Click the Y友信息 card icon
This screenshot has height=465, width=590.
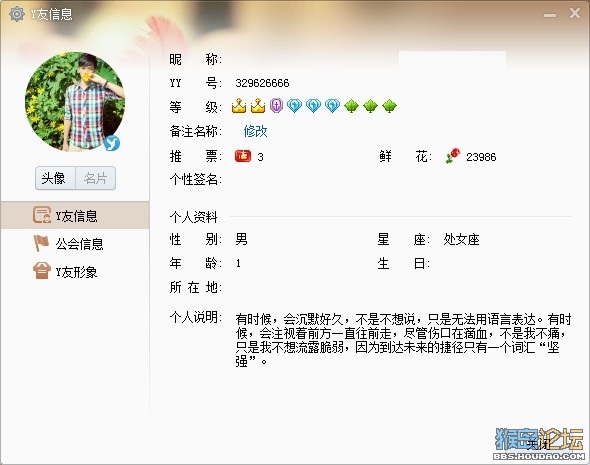41,215
